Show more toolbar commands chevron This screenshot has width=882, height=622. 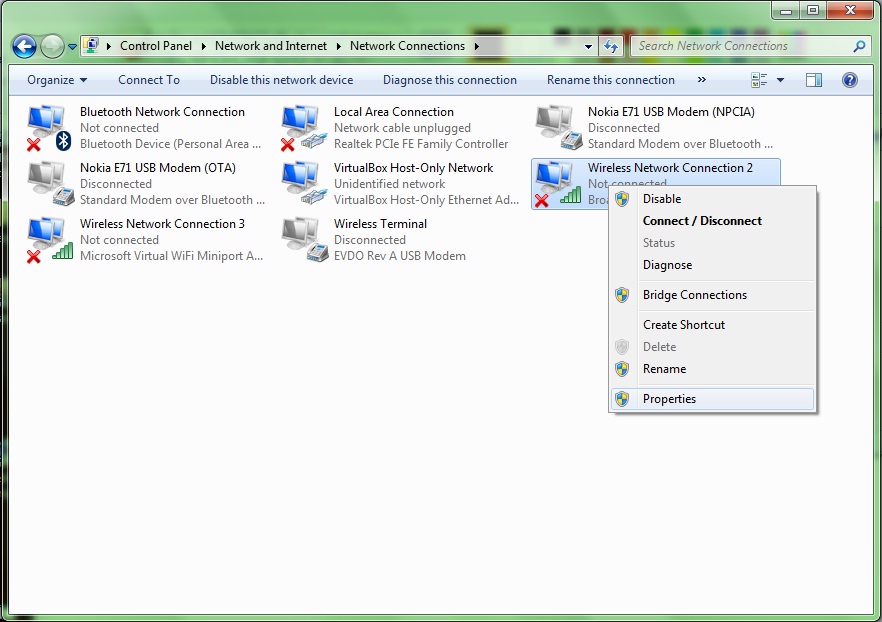[x=701, y=80]
